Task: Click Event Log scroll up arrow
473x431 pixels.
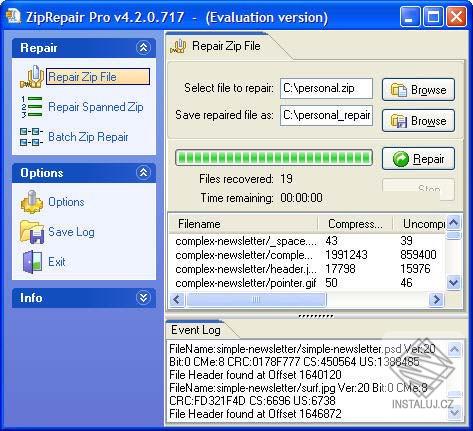Action: coord(455,349)
